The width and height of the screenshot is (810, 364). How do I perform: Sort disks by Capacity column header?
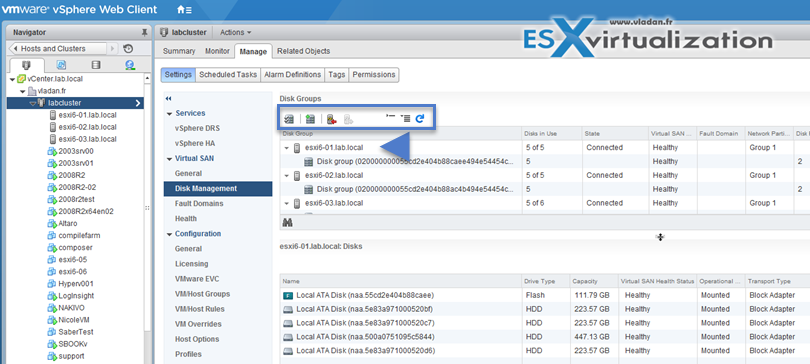click(594, 281)
